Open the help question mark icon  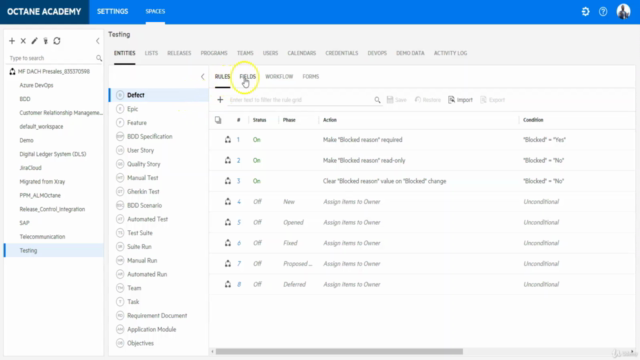pyautogui.click(x=603, y=11)
